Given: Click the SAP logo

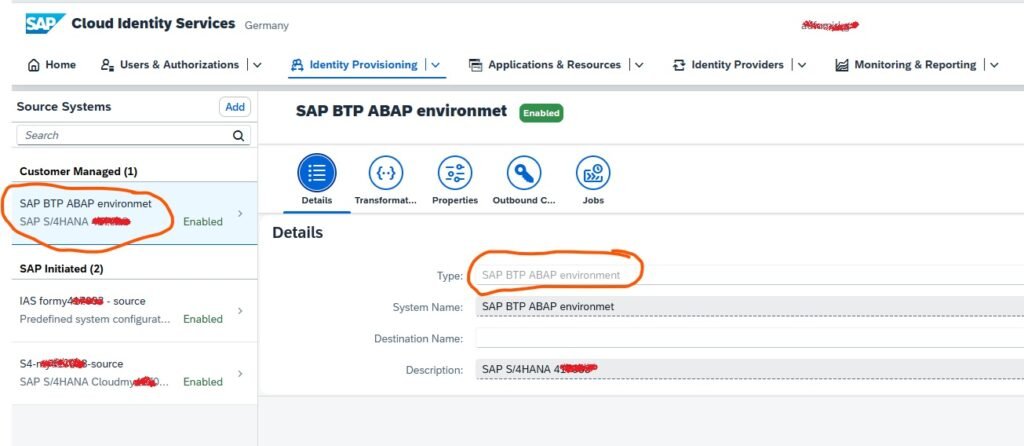Looking at the screenshot, I should tap(45, 24).
